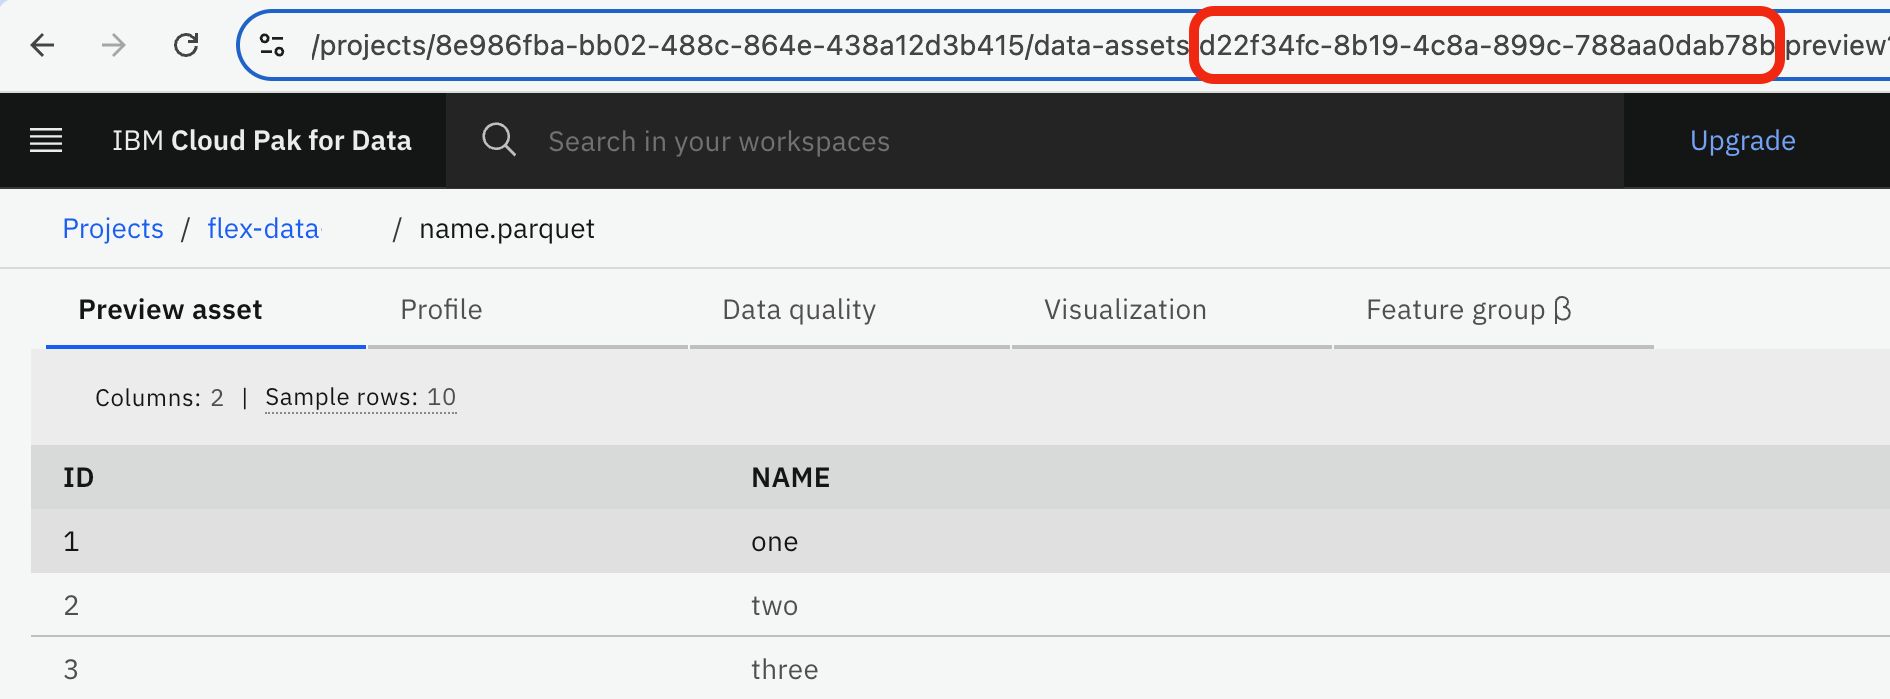Click inside the workspace search field
Viewport: 1890px width, 699px height.
coord(718,140)
